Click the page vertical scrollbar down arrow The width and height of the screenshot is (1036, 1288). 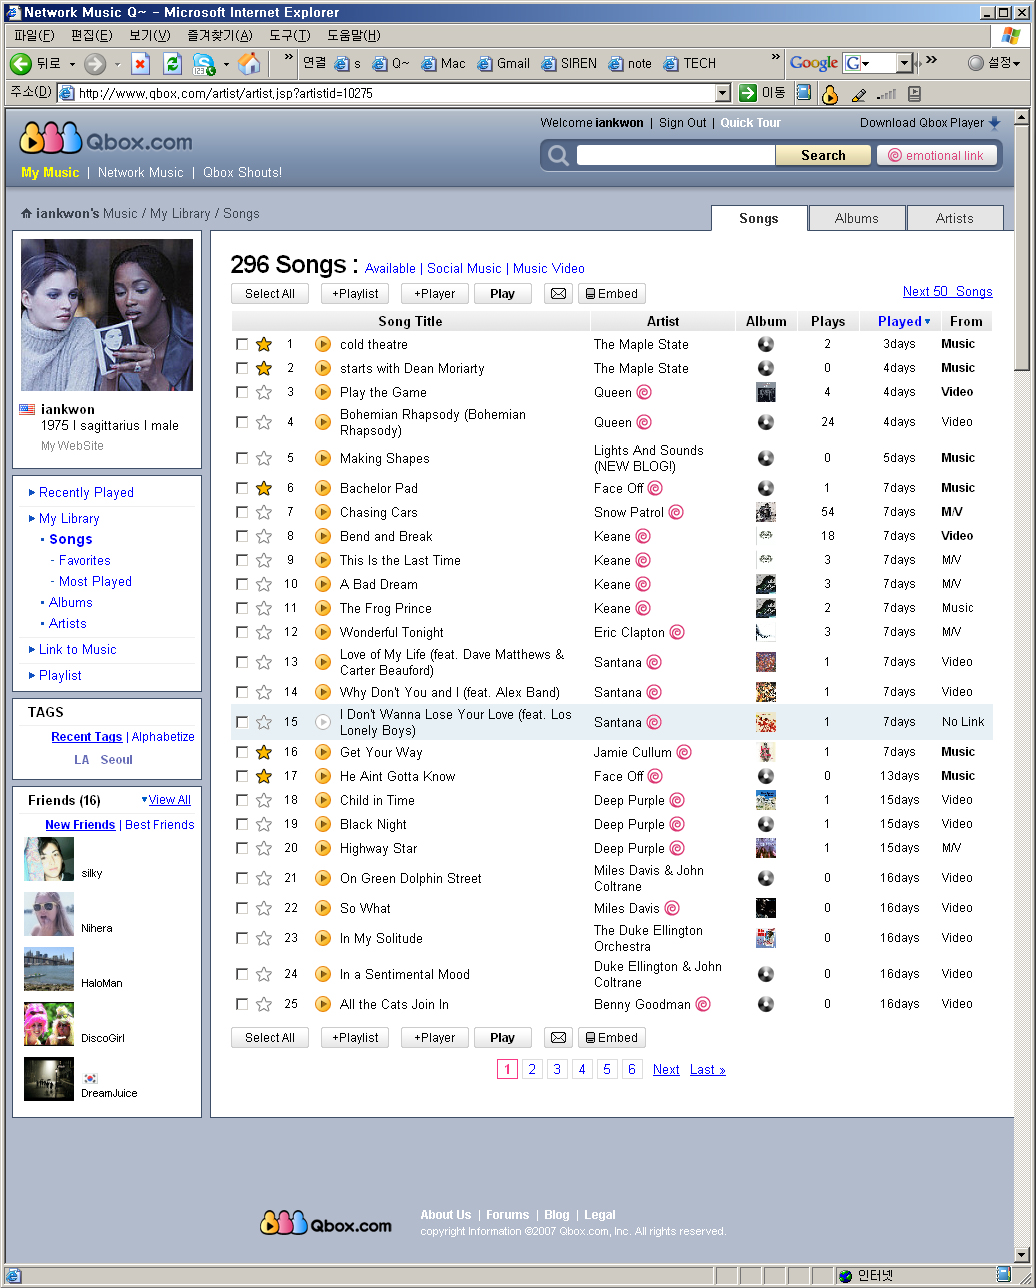pyautogui.click(x=1022, y=1254)
